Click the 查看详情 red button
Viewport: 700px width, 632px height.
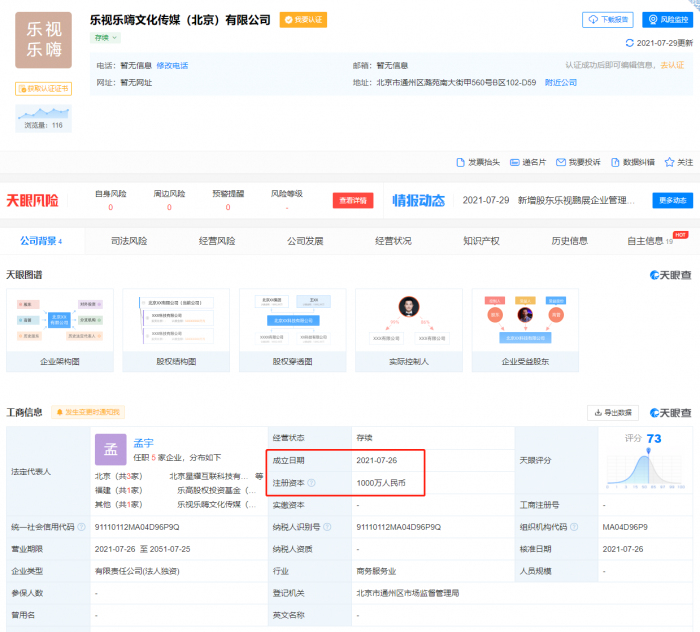coord(353,200)
